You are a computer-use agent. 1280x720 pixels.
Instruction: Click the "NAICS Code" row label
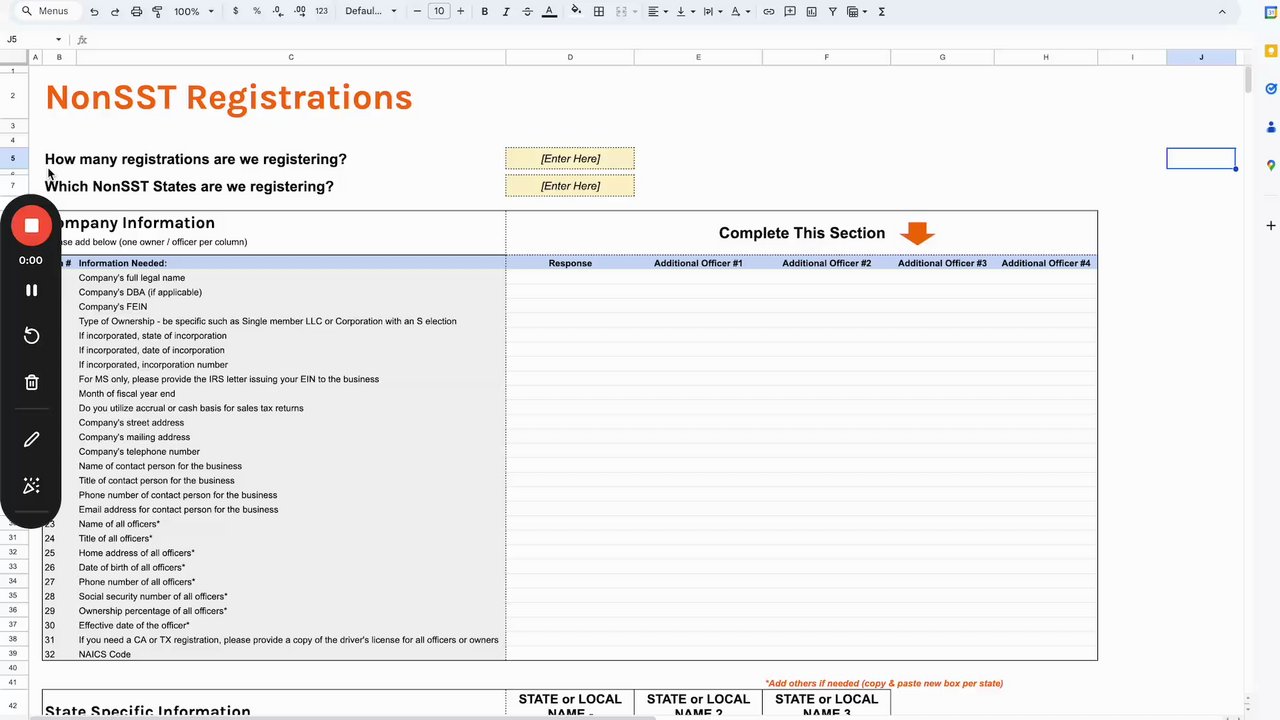(x=105, y=654)
